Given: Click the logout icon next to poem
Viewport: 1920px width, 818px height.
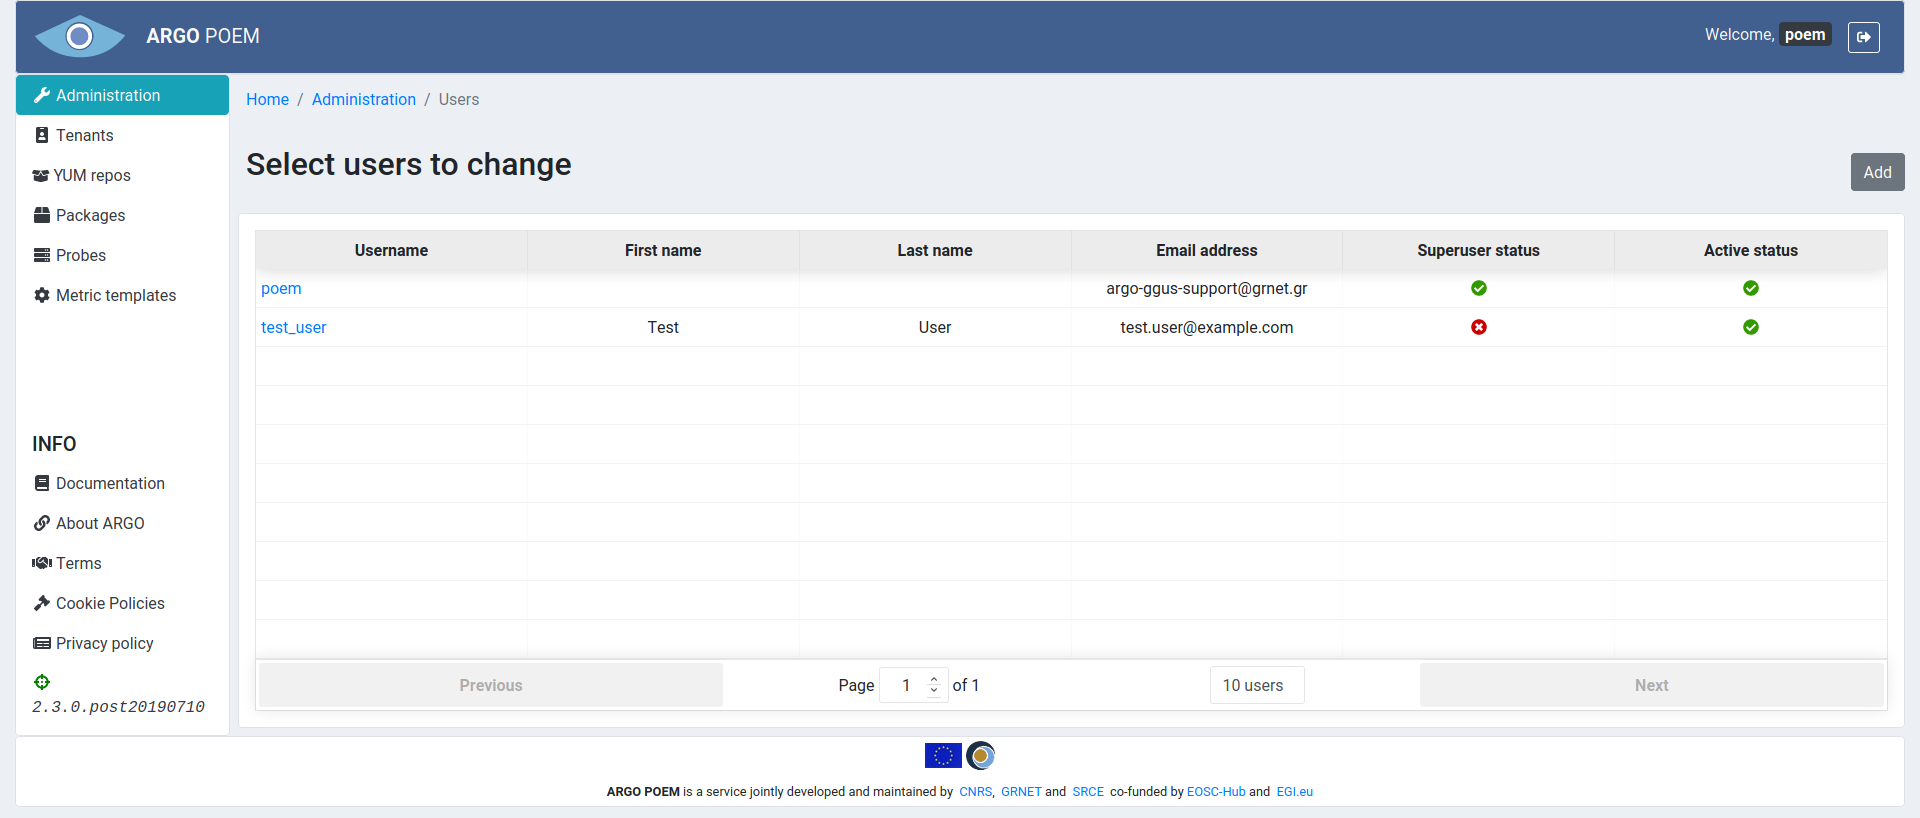Looking at the screenshot, I should coord(1863,37).
